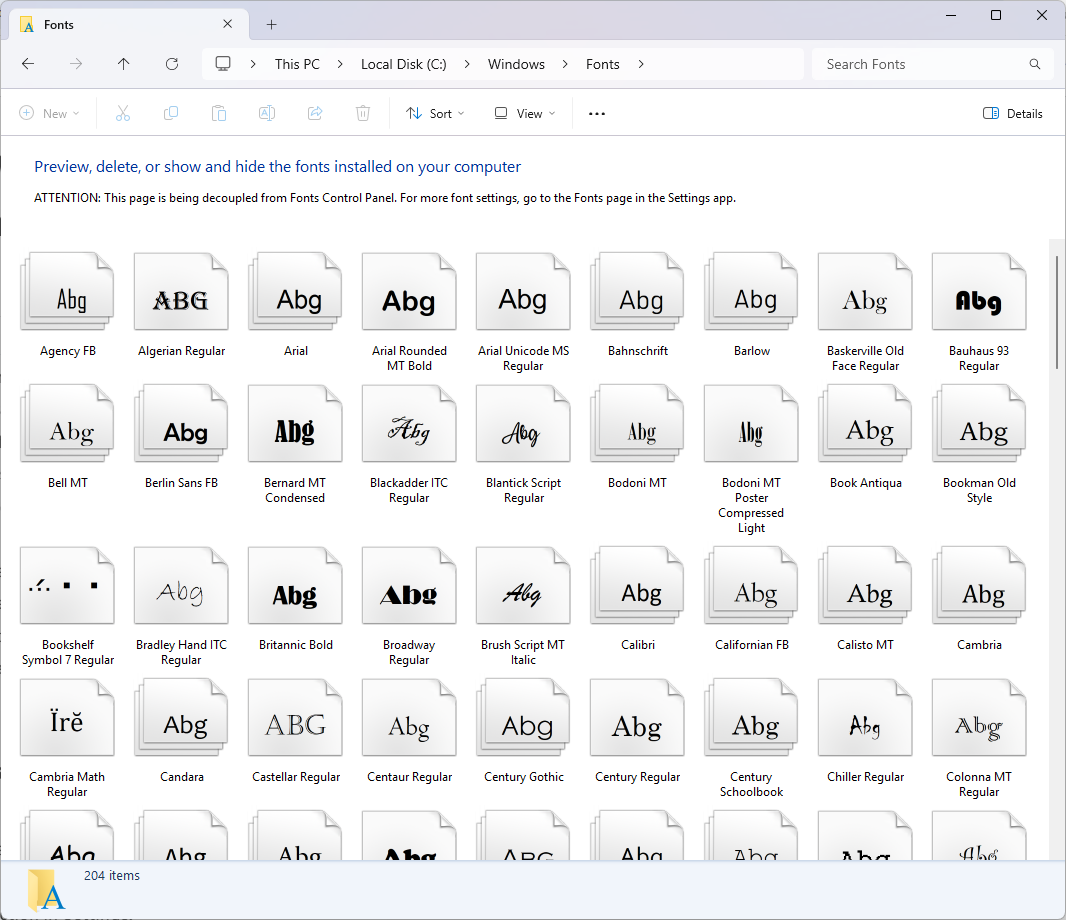Select the Arial font family thumbnail

[x=295, y=291]
